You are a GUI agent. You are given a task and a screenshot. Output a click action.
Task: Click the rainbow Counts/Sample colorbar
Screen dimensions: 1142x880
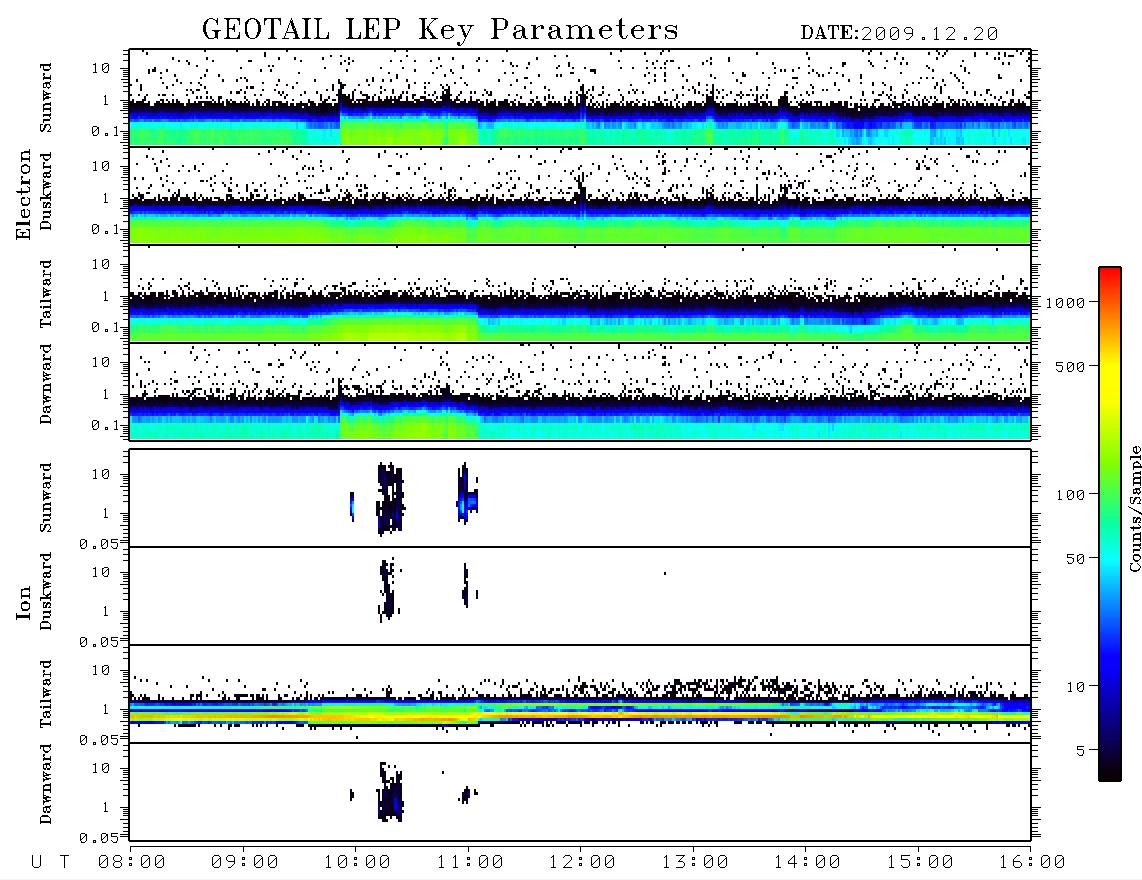(x=1110, y=525)
